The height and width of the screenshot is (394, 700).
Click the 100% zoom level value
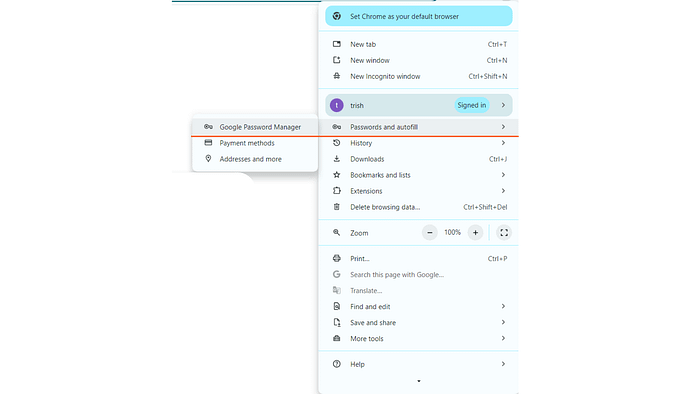pyautogui.click(x=452, y=232)
